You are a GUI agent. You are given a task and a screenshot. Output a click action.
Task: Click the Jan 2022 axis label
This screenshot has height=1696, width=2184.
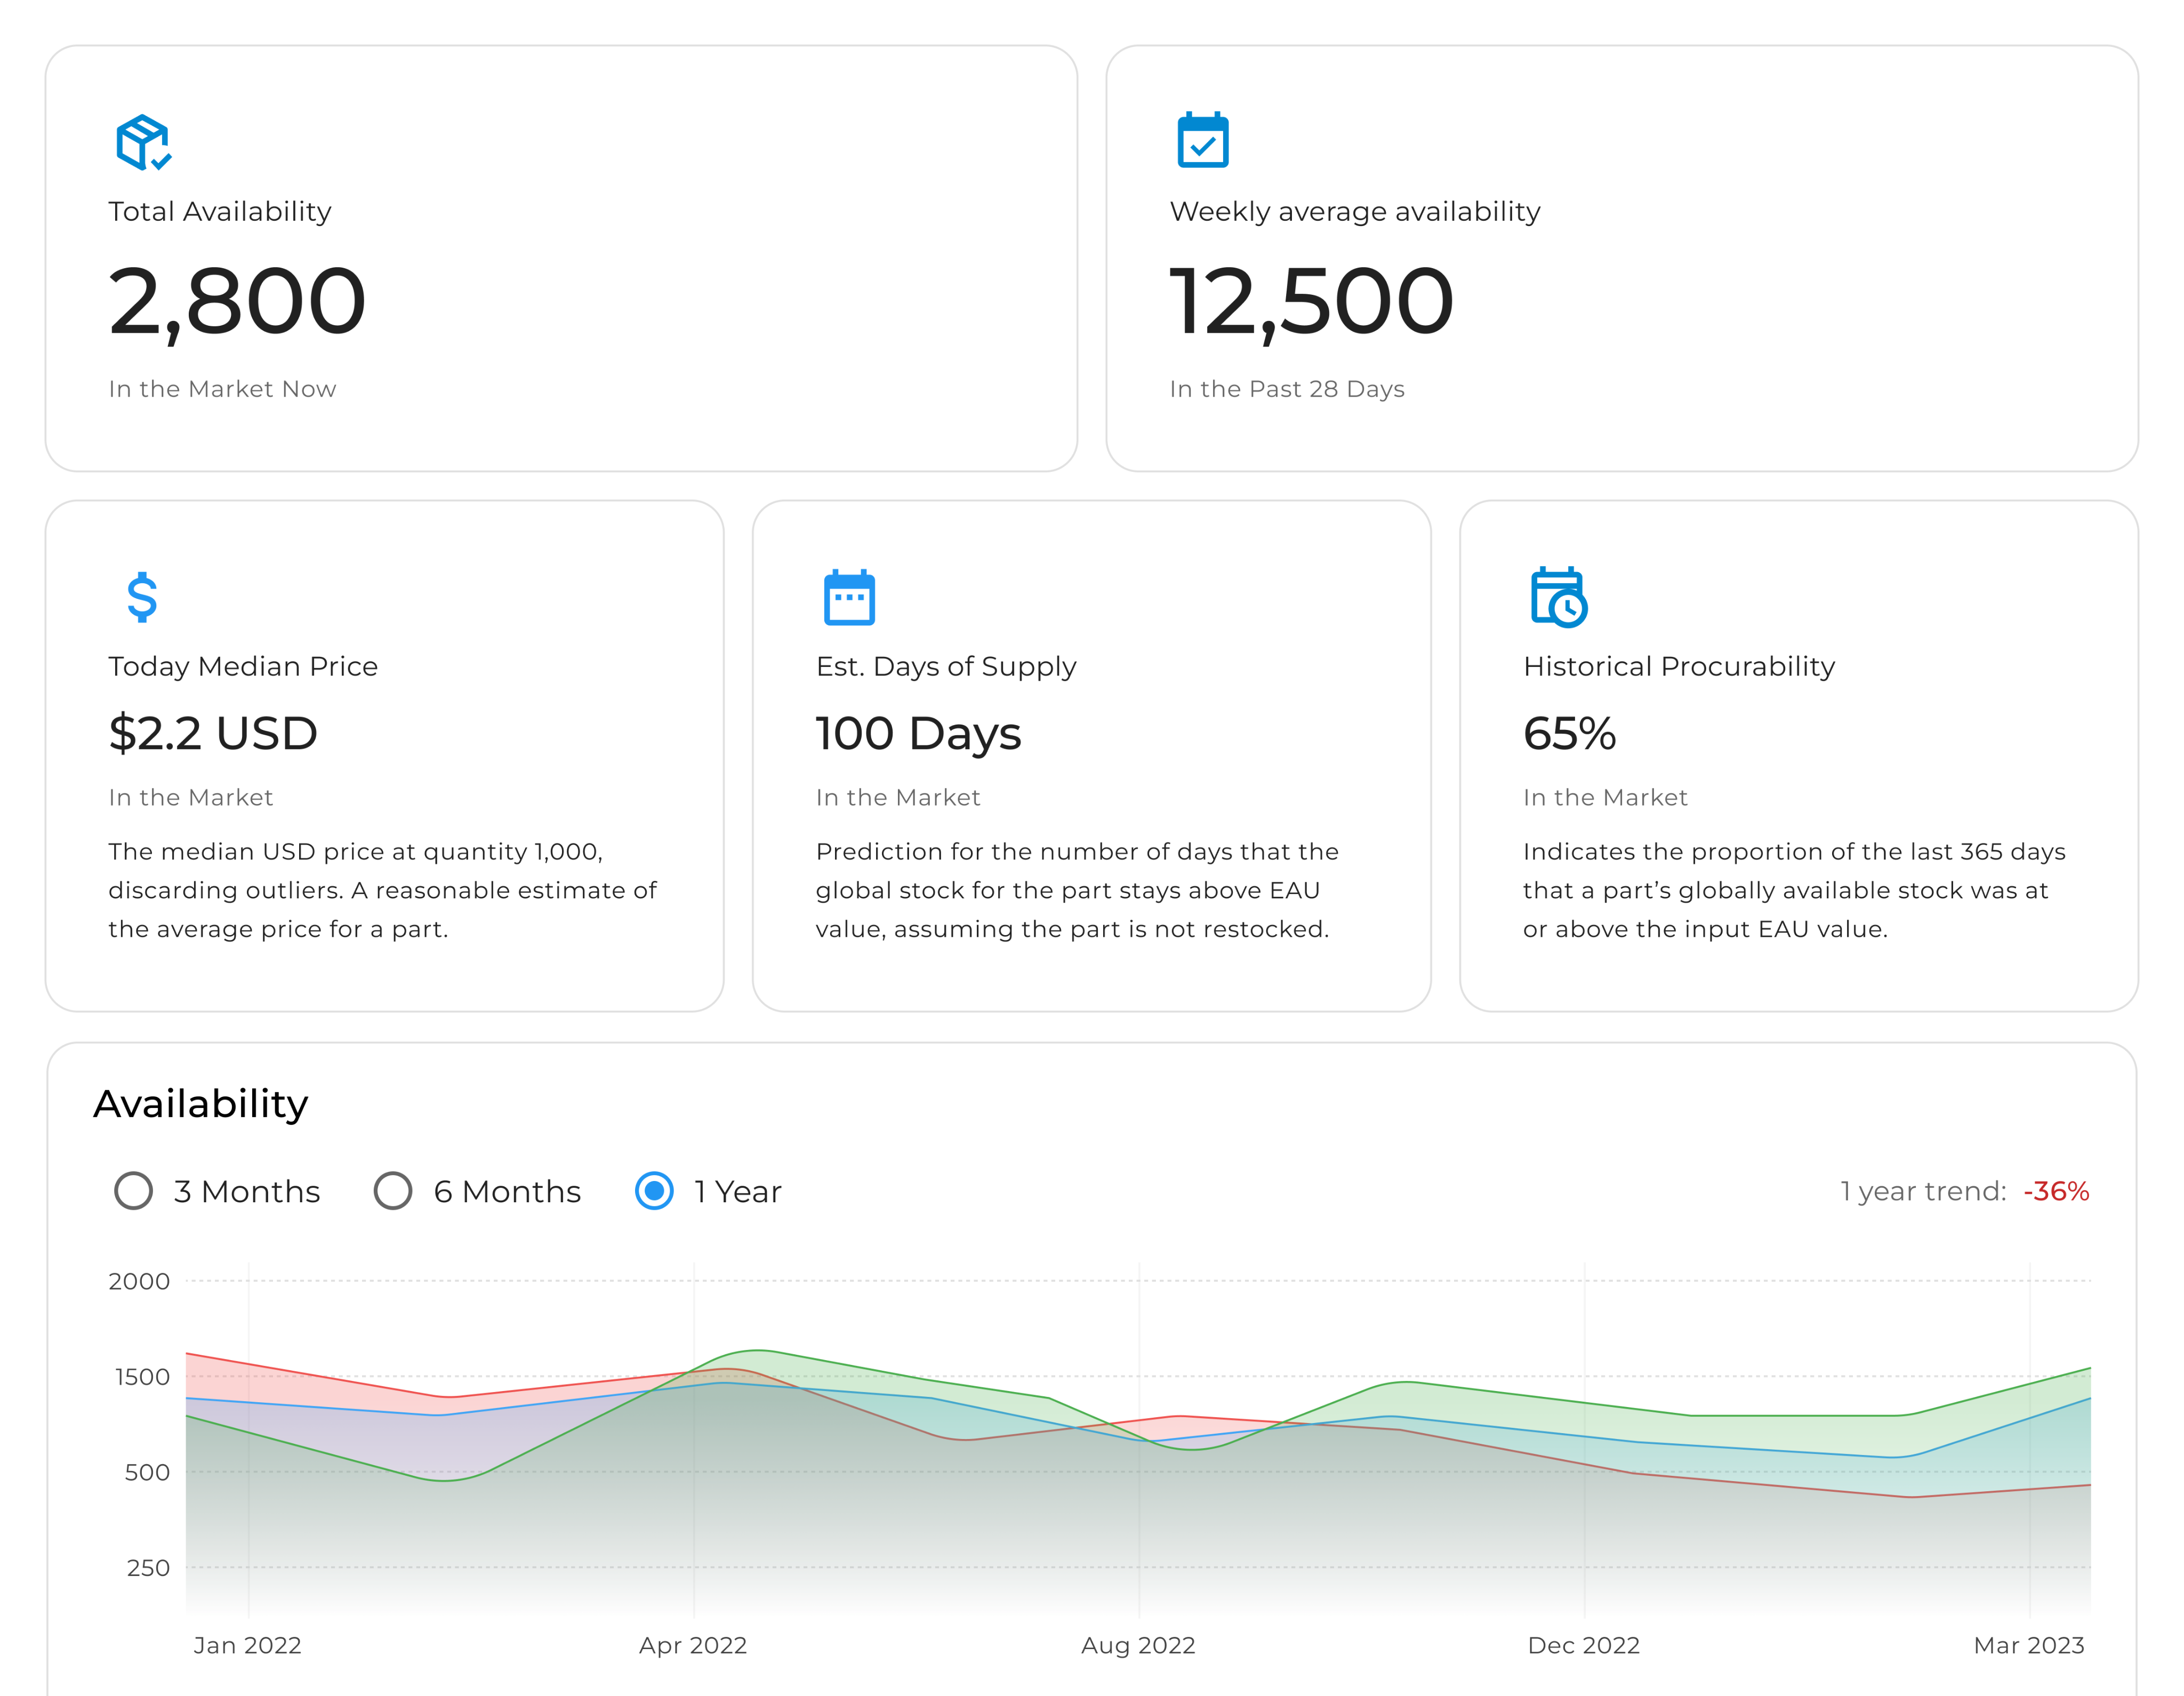pos(247,1645)
